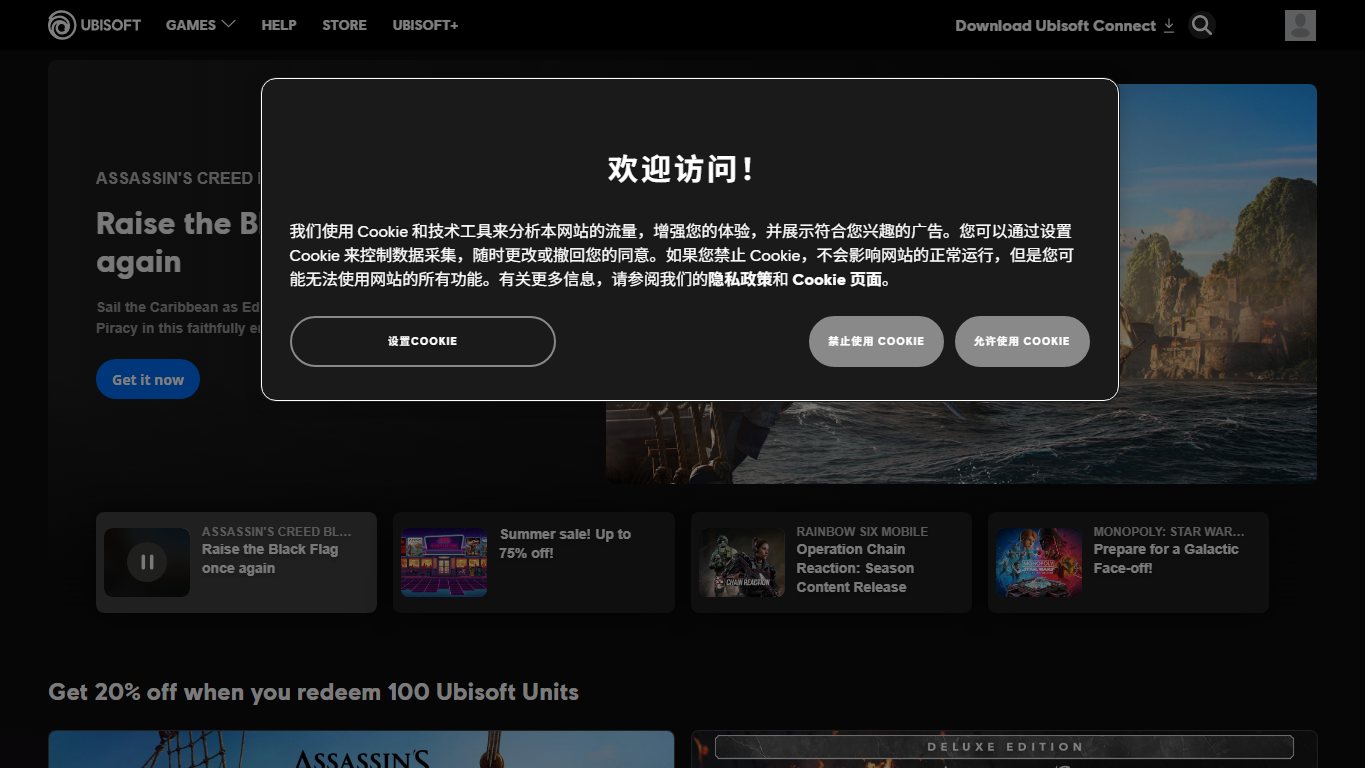
Task: Click 'Prepare for a Galactic Face-off!' text
Action: pos(1166,559)
